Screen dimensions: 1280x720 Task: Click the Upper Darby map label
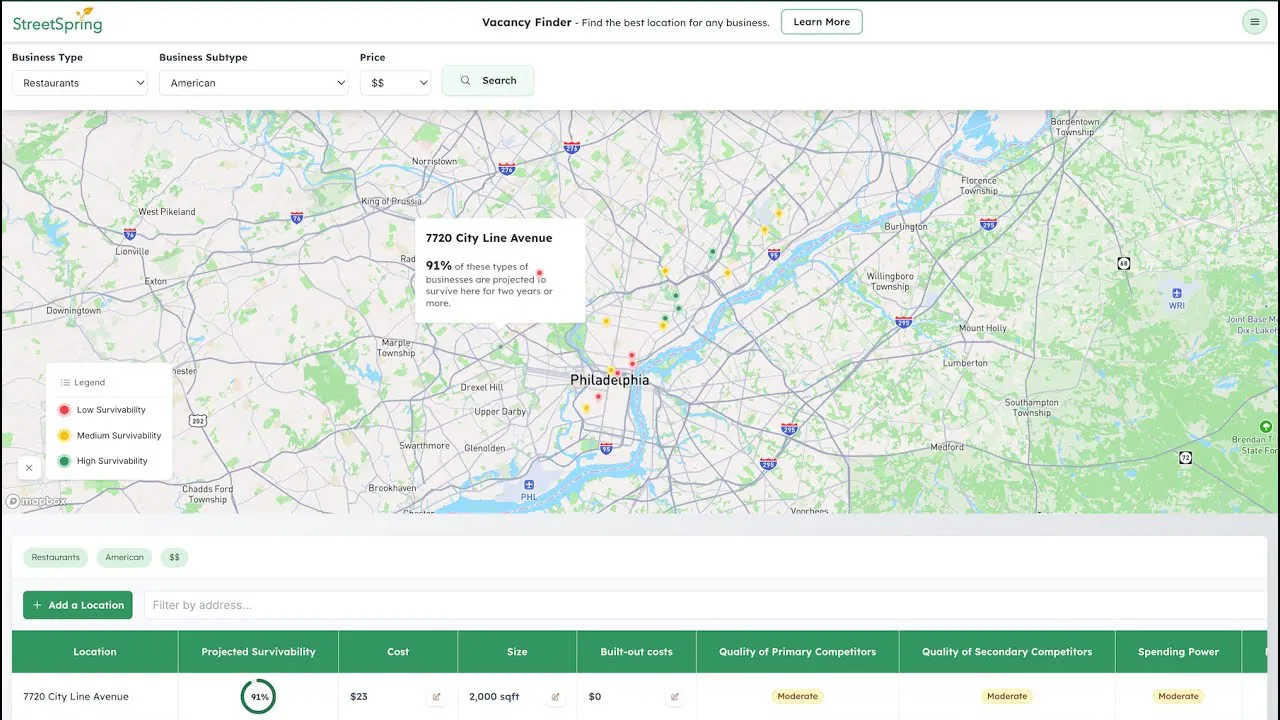pos(500,412)
